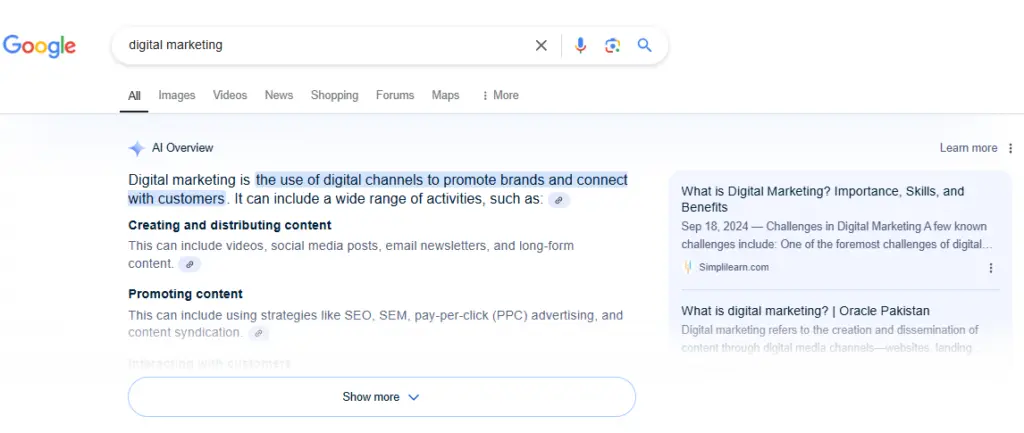
Task: Clear the search box with X icon
Action: (541, 45)
